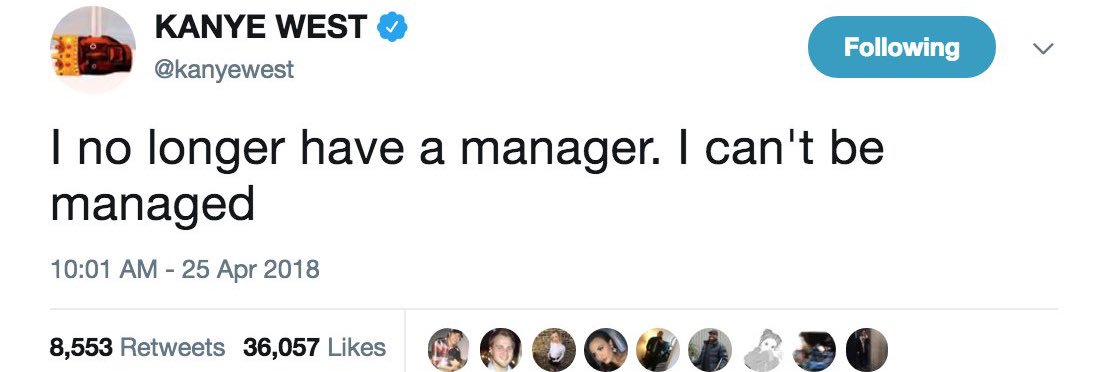Open second liker avatar, smiling man
Viewport: 1117px width, 372px height.
pos(501,350)
